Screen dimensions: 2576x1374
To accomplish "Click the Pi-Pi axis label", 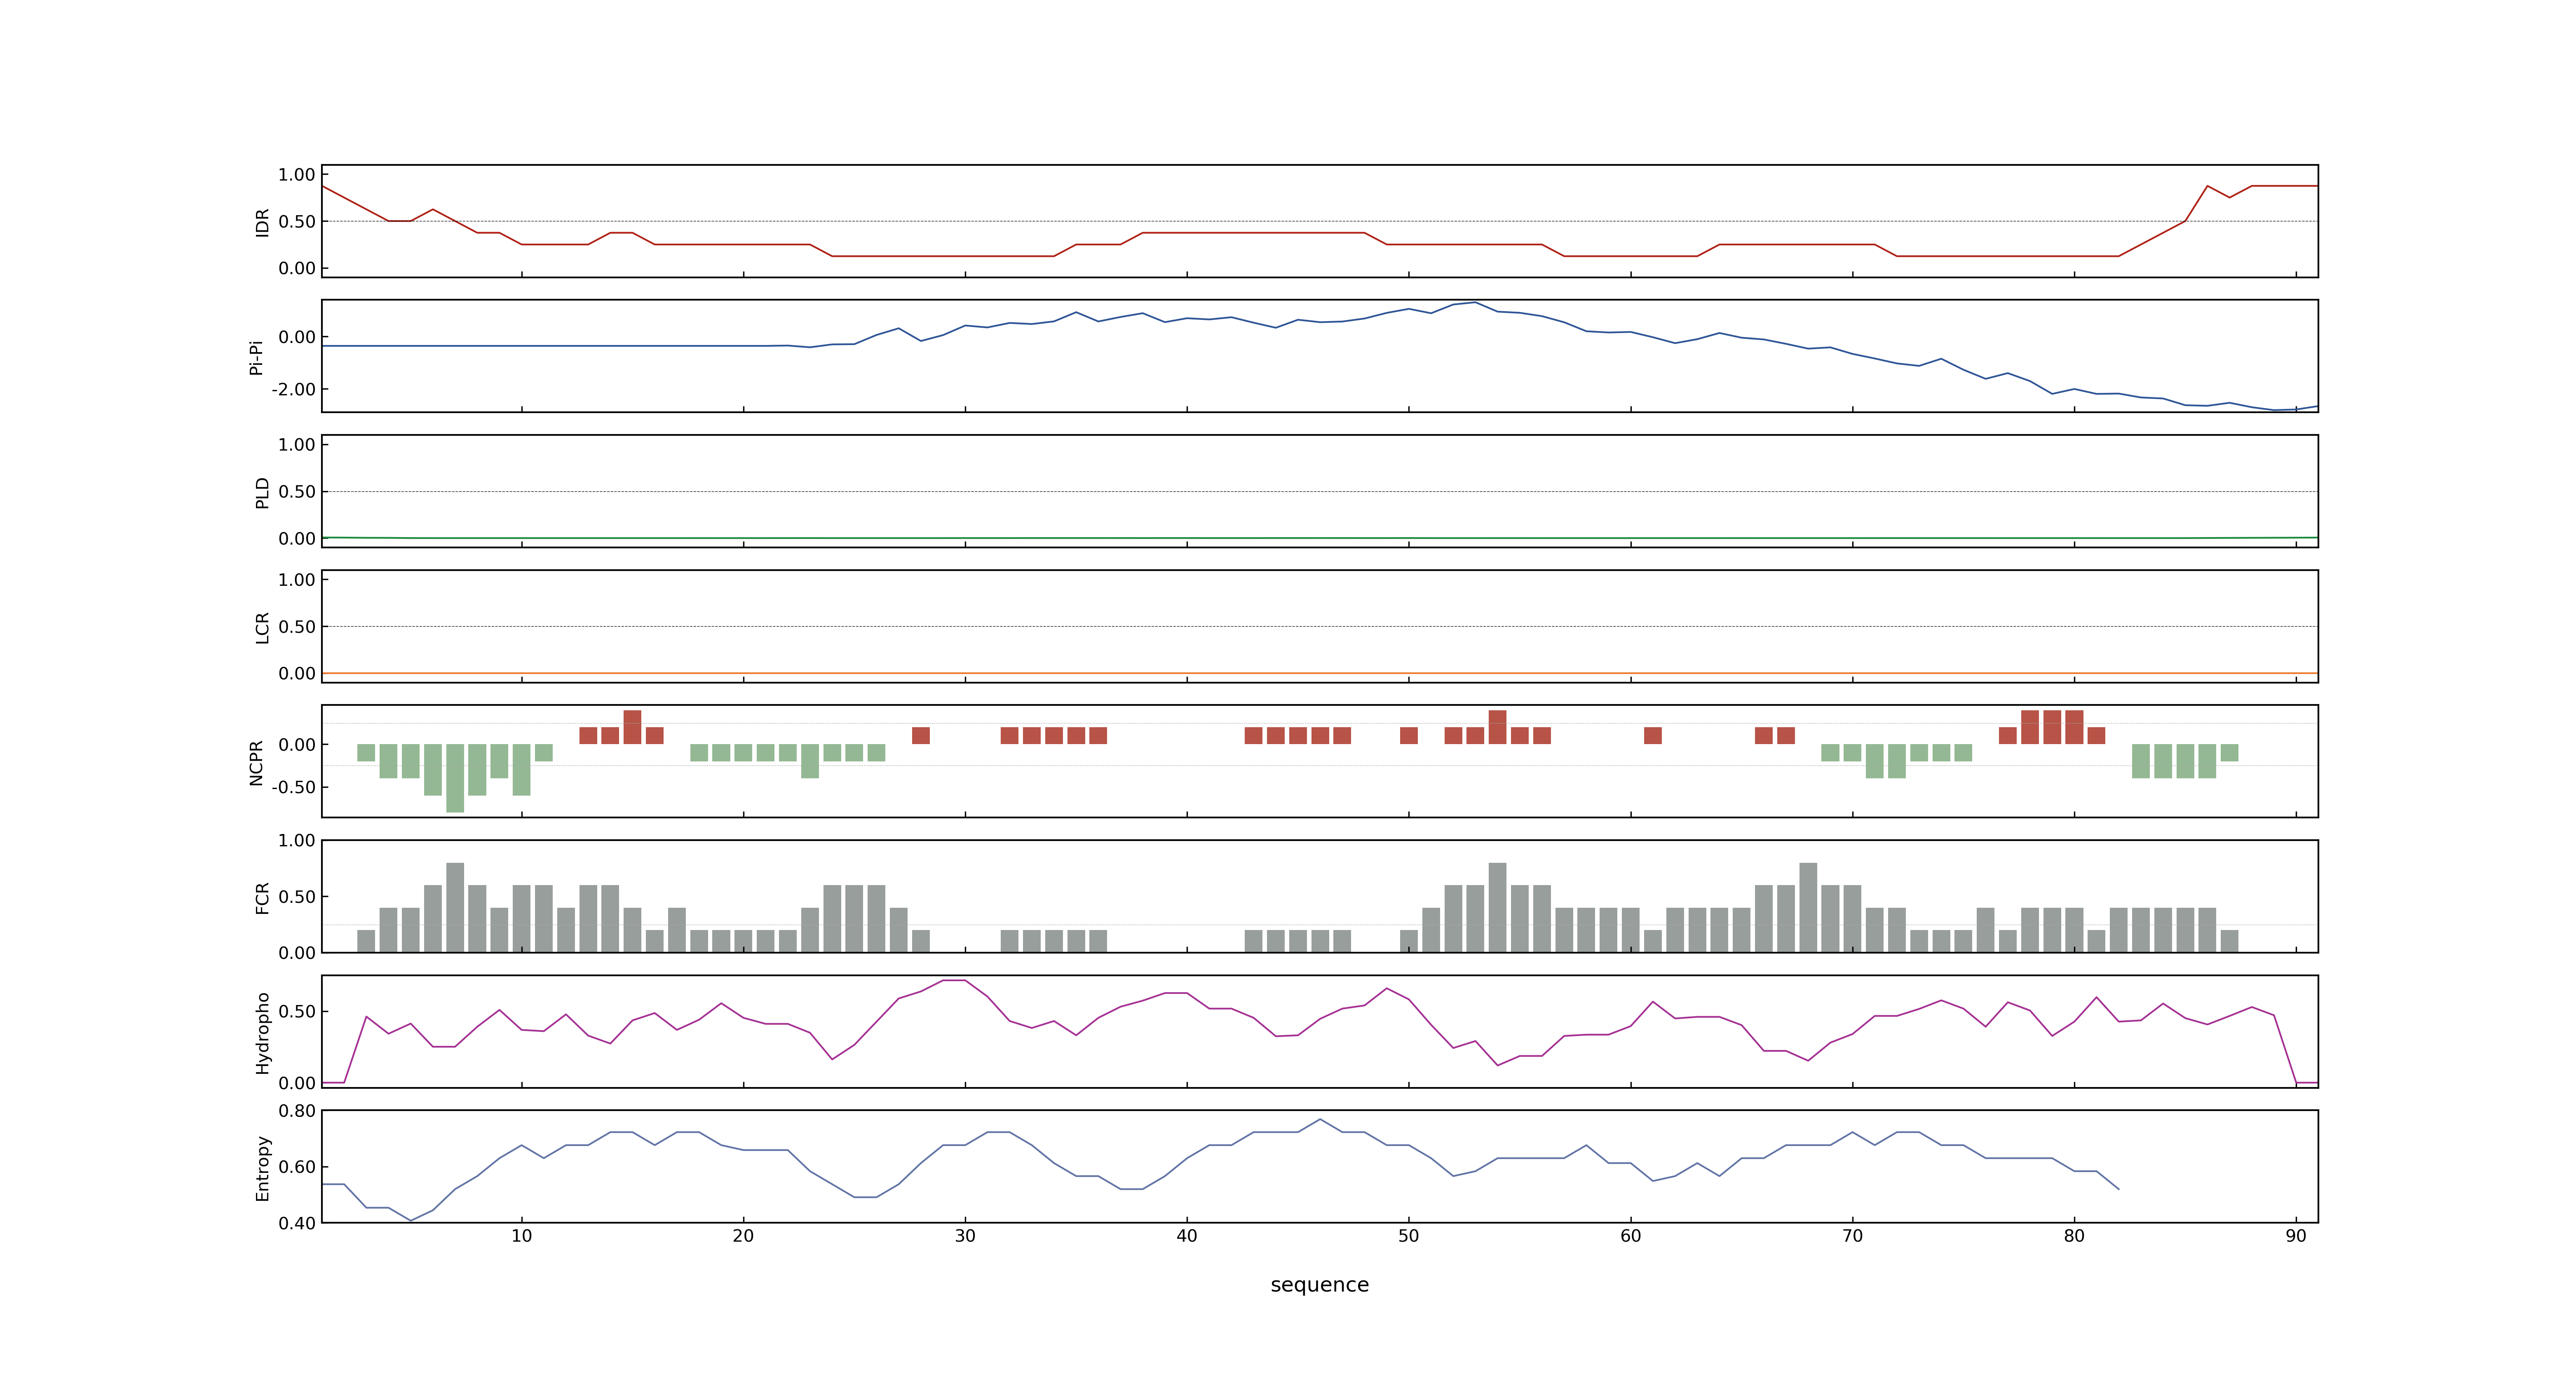I will [x=256, y=357].
